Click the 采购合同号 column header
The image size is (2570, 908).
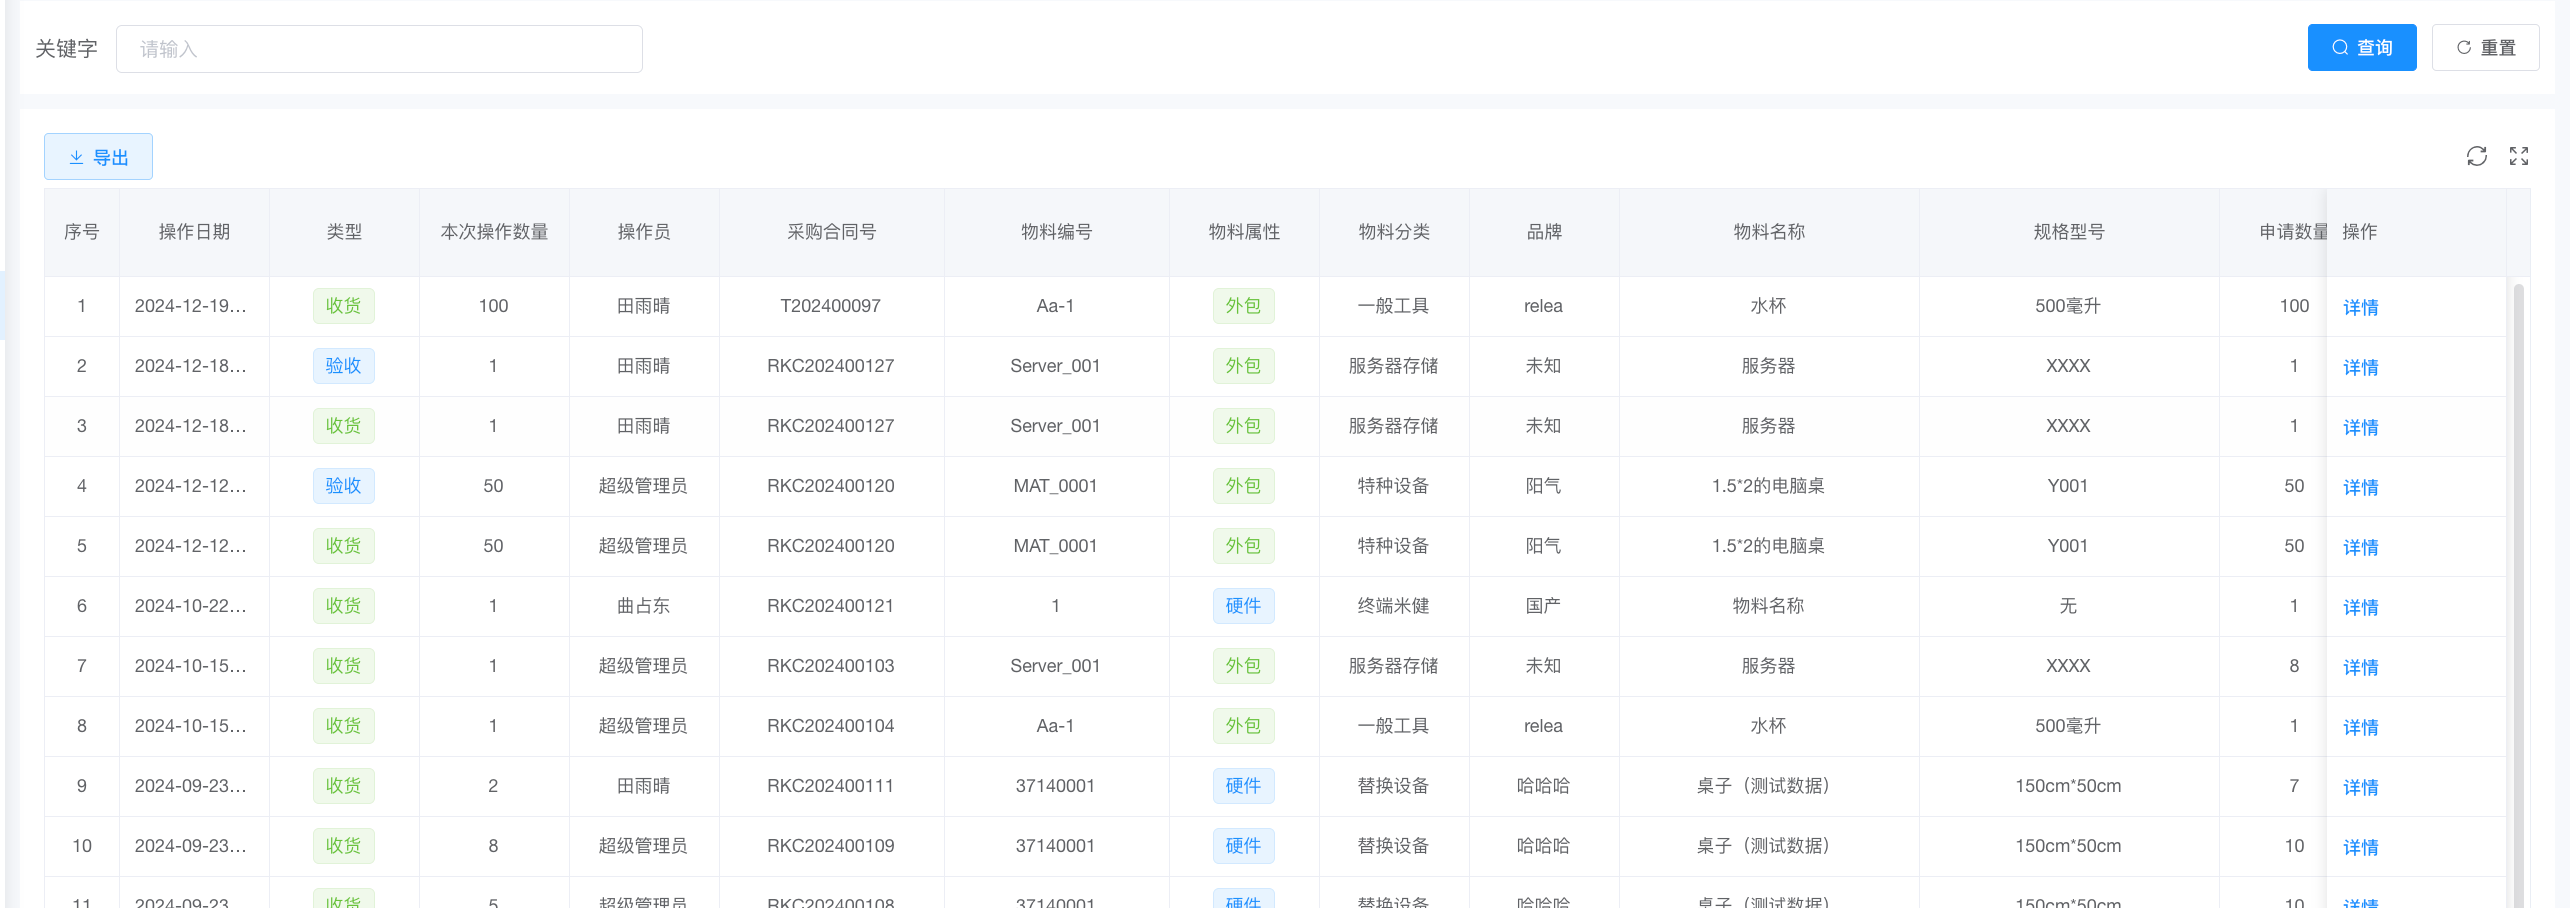pos(831,232)
